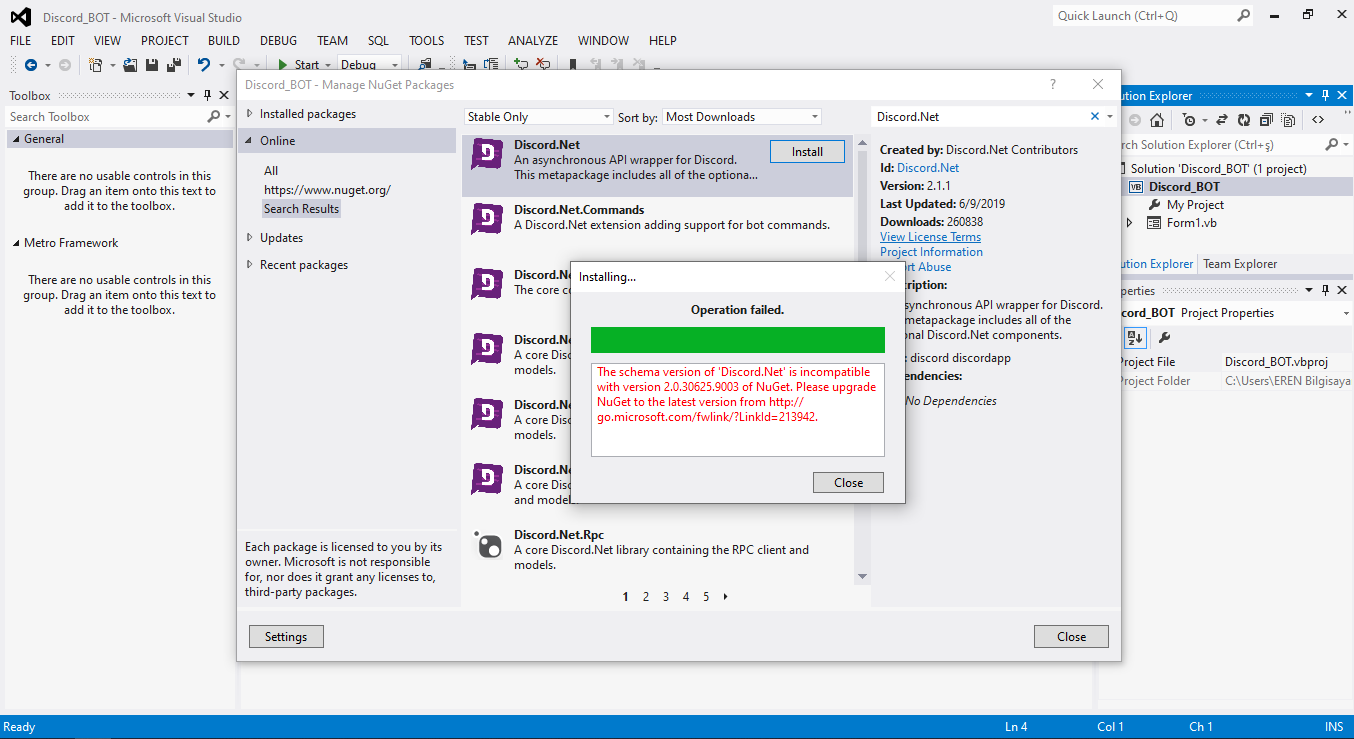Select https://www.nuget.org/ source
1354x739 pixels.
pyautogui.click(x=327, y=190)
